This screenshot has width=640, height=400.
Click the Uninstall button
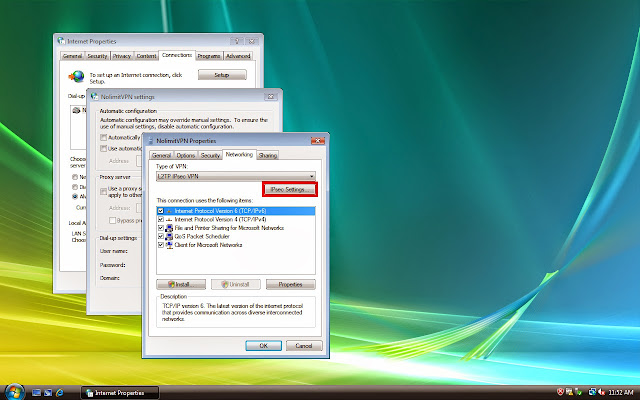pos(236,284)
